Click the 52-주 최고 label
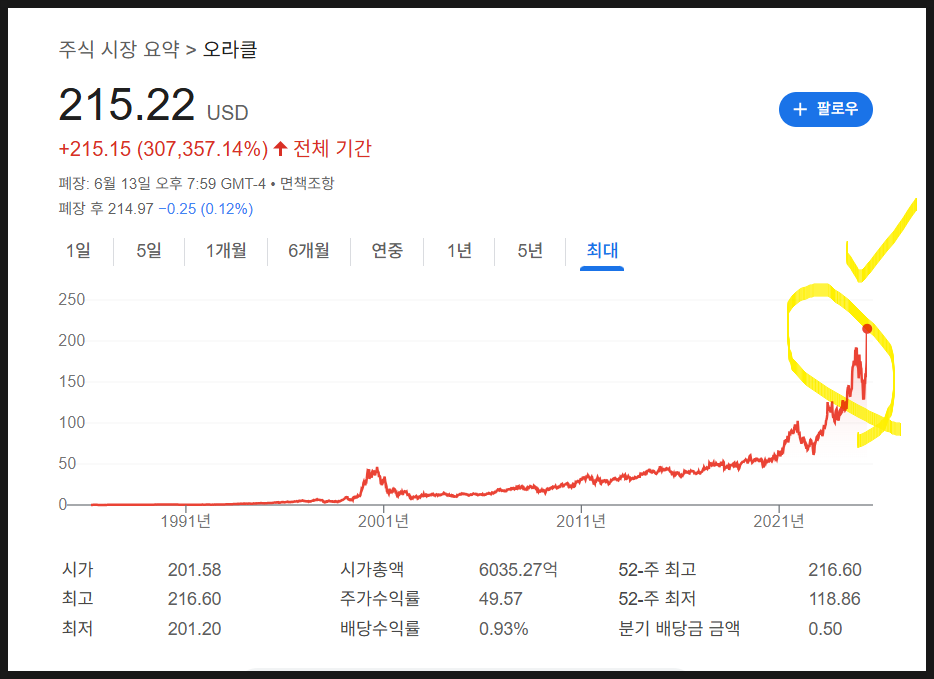The width and height of the screenshot is (934, 679). [x=657, y=570]
